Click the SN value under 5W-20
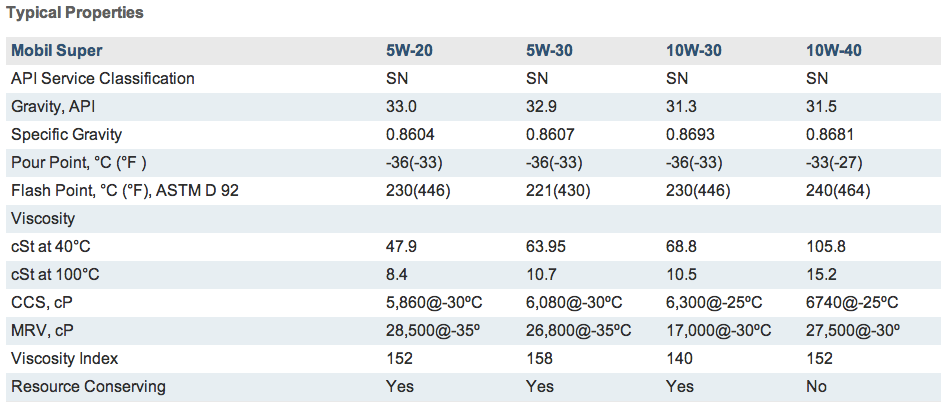The height and width of the screenshot is (412, 949). 396,79
